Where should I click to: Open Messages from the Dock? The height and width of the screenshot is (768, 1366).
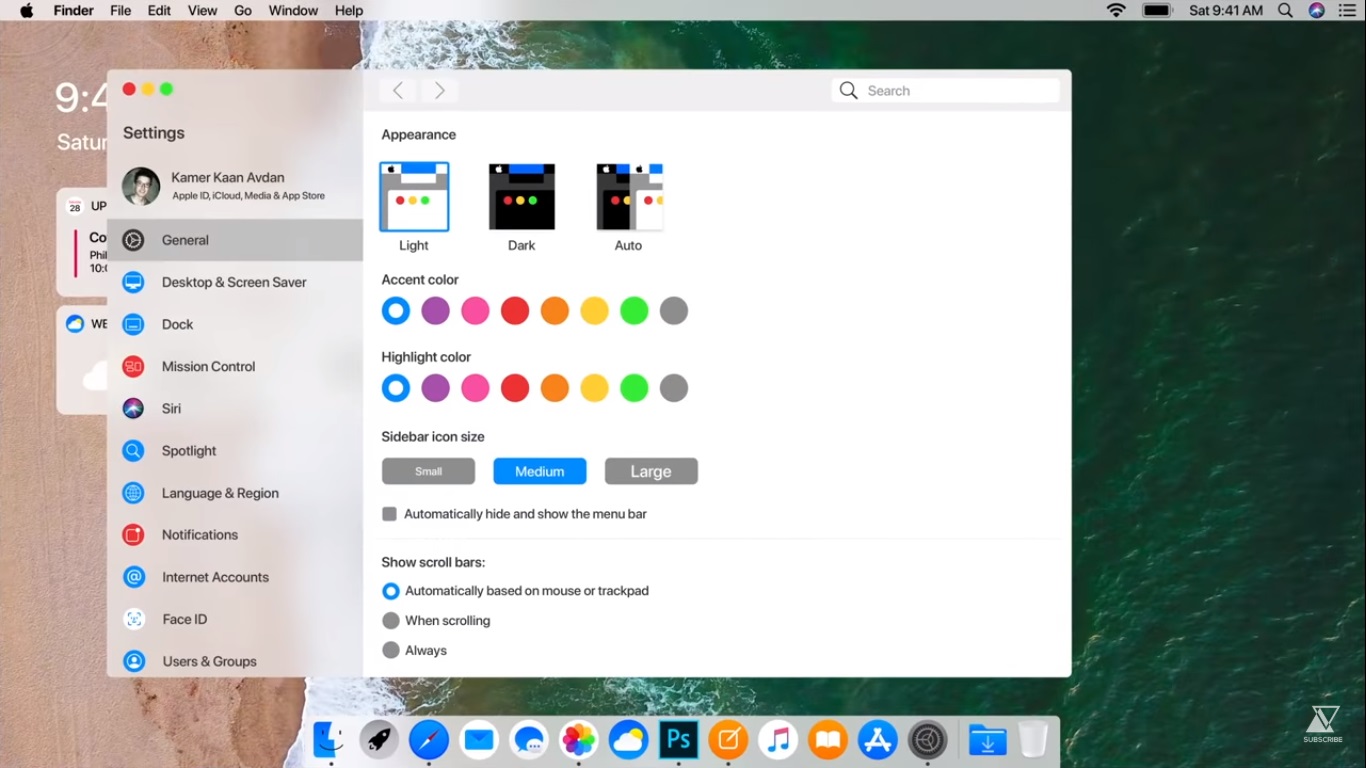tap(528, 740)
